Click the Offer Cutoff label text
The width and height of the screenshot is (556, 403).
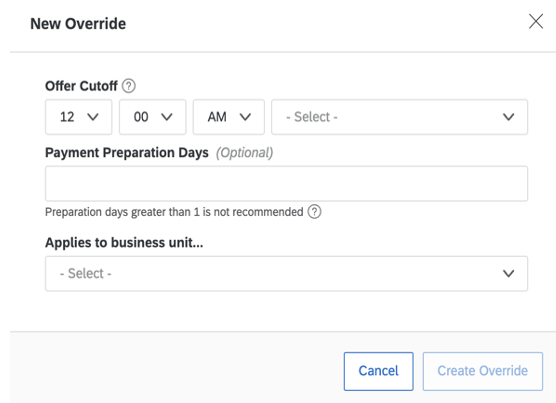81,86
